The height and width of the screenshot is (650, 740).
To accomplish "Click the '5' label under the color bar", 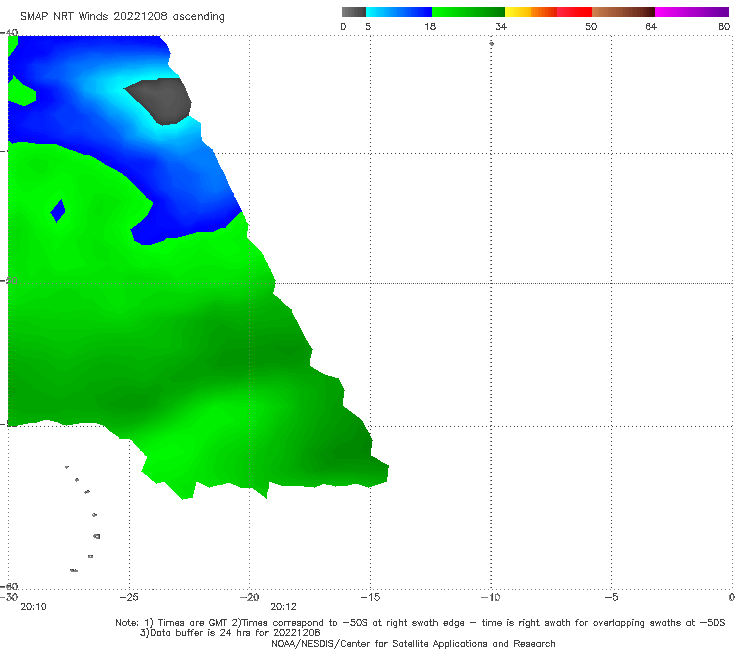I will click(368, 27).
